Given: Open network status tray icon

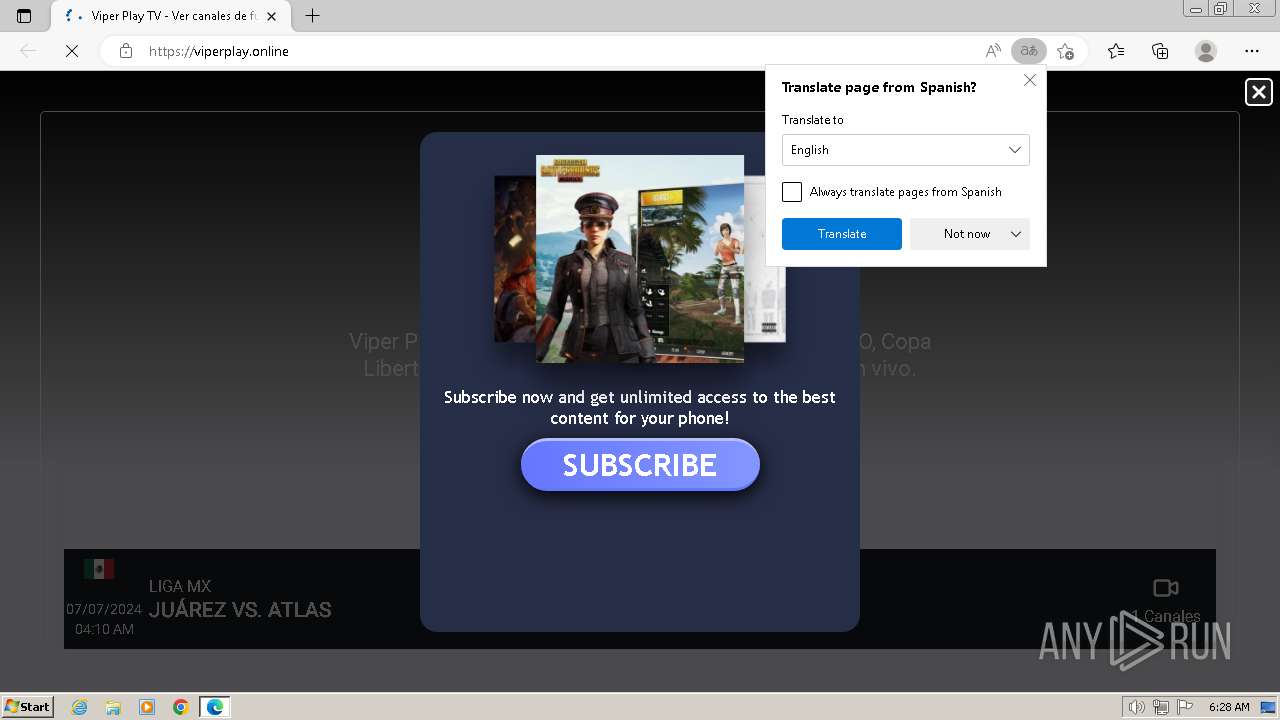Looking at the screenshot, I should pyautogui.click(x=1161, y=707).
